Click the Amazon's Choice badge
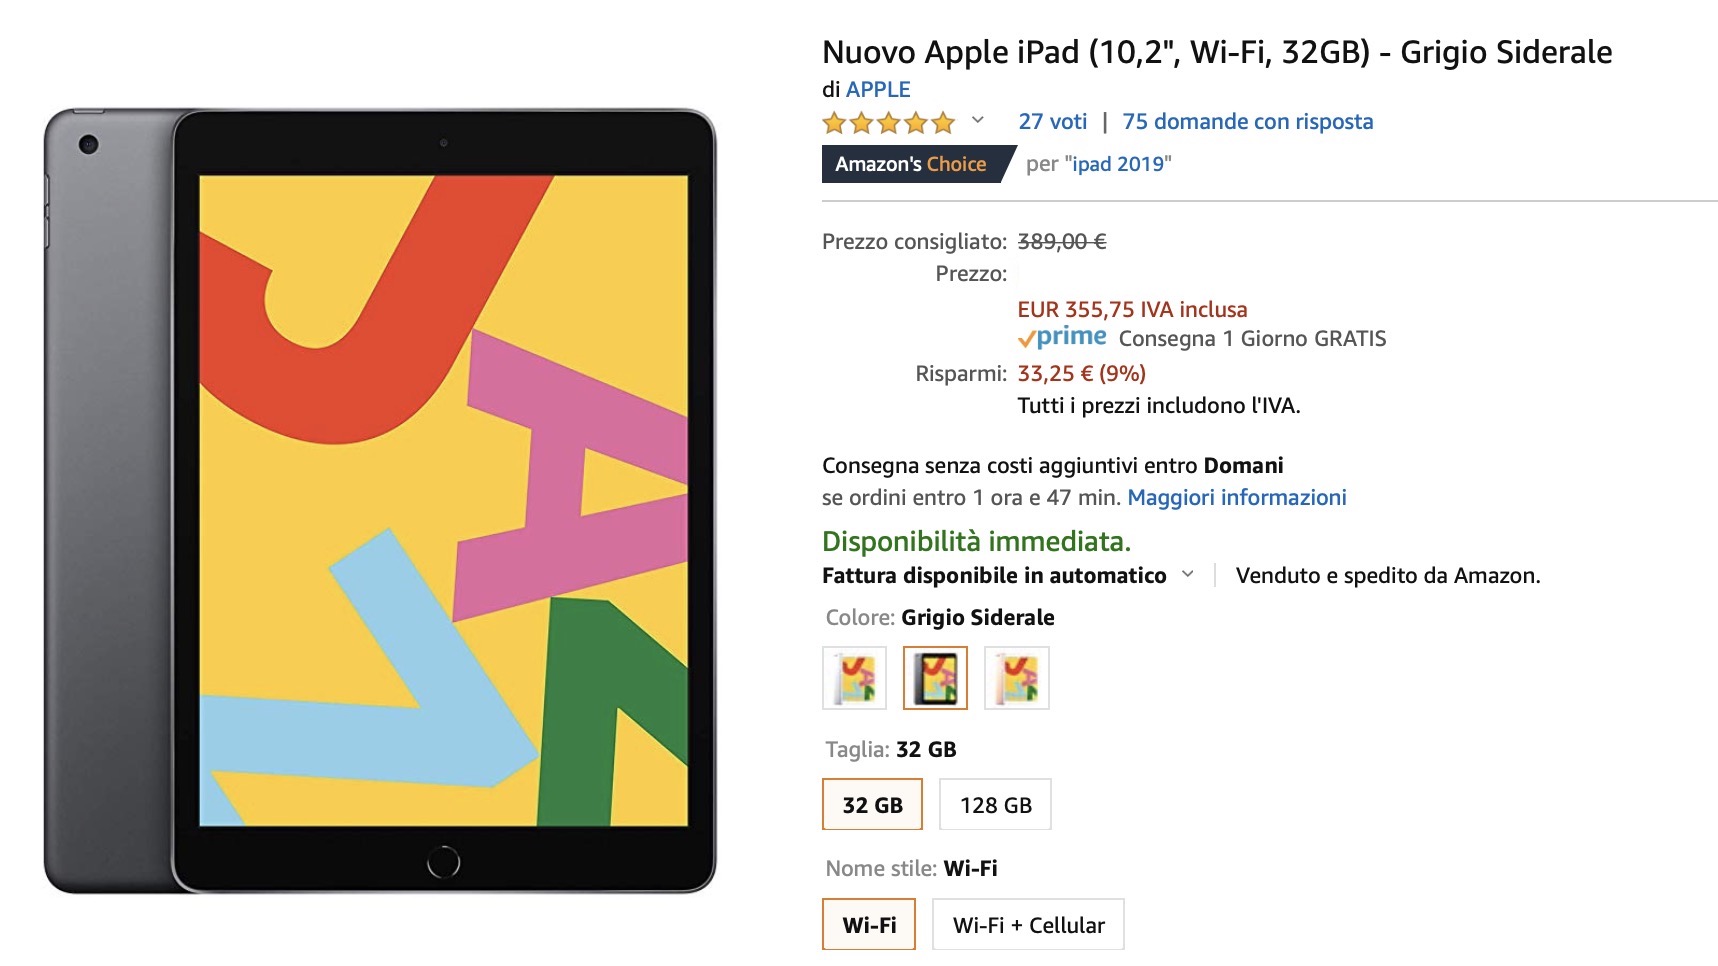 pyautogui.click(x=911, y=164)
